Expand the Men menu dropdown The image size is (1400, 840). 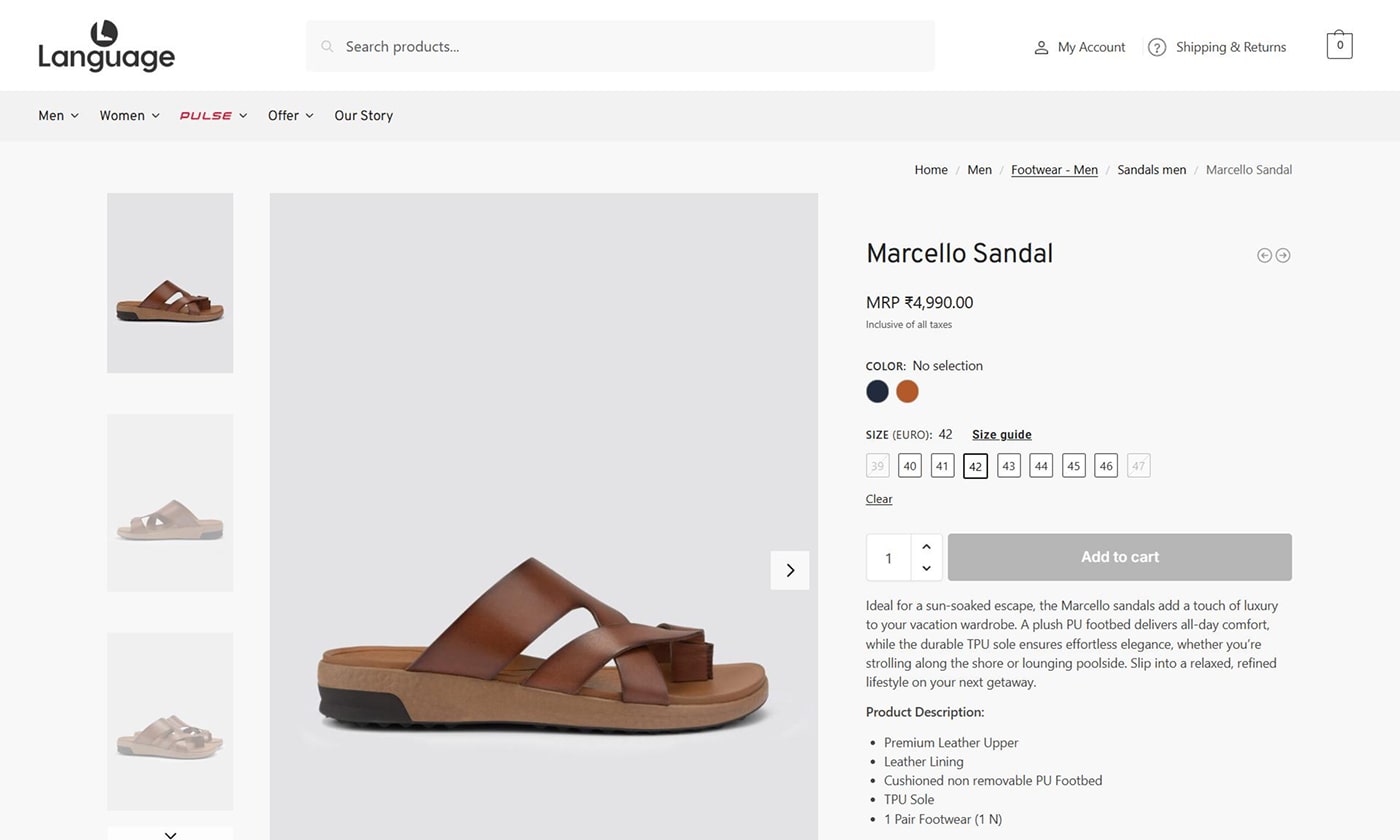(x=58, y=116)
